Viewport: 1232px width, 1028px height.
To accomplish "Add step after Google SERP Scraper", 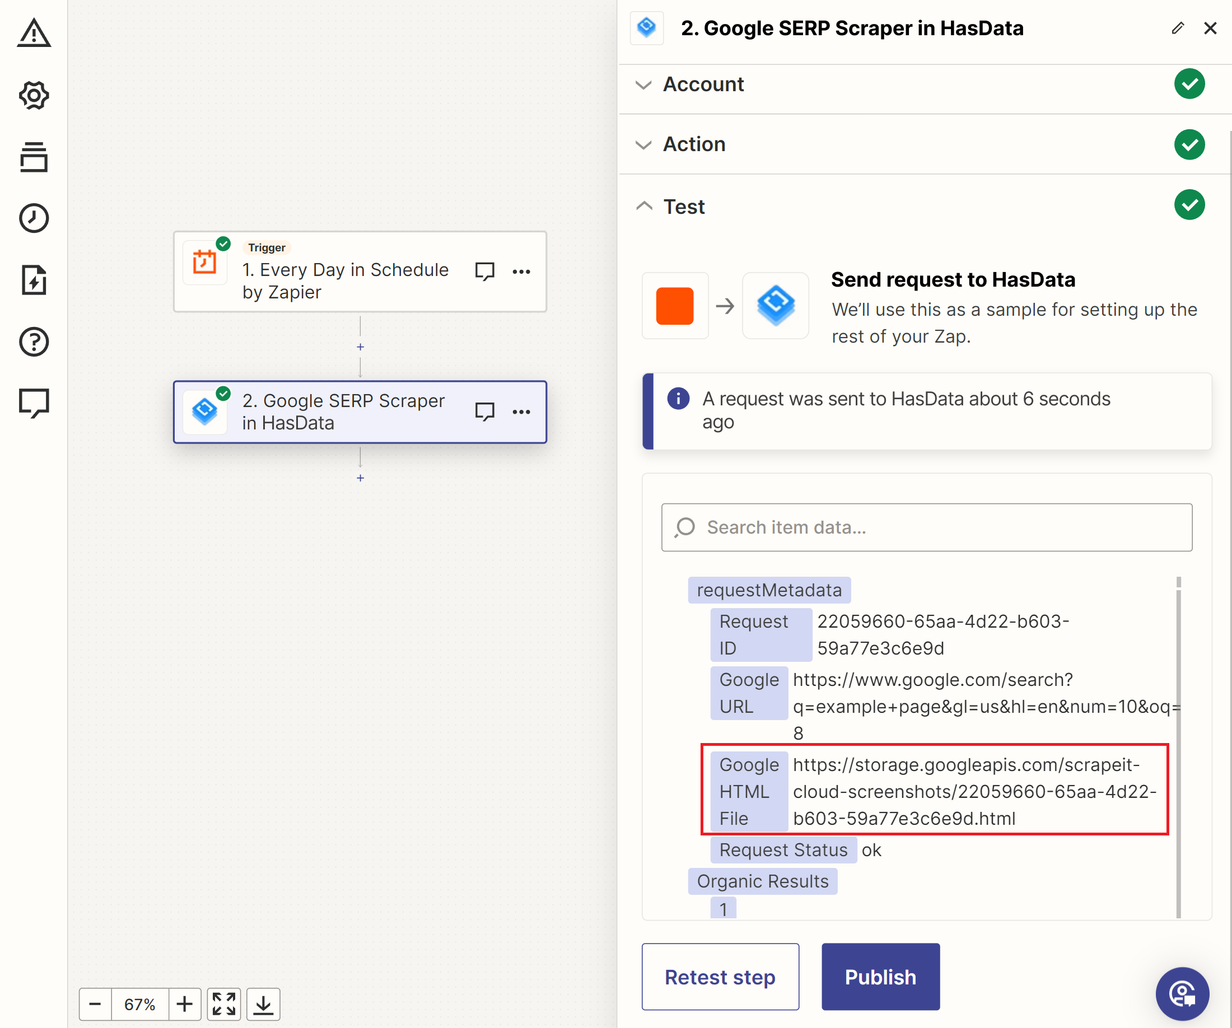I will pyautogui.click(x=360, y=478).
